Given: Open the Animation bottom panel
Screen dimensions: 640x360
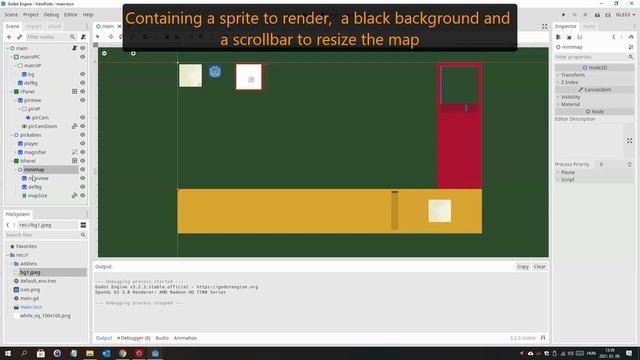Looking at the screenshot, I should [x=185, y=338].
